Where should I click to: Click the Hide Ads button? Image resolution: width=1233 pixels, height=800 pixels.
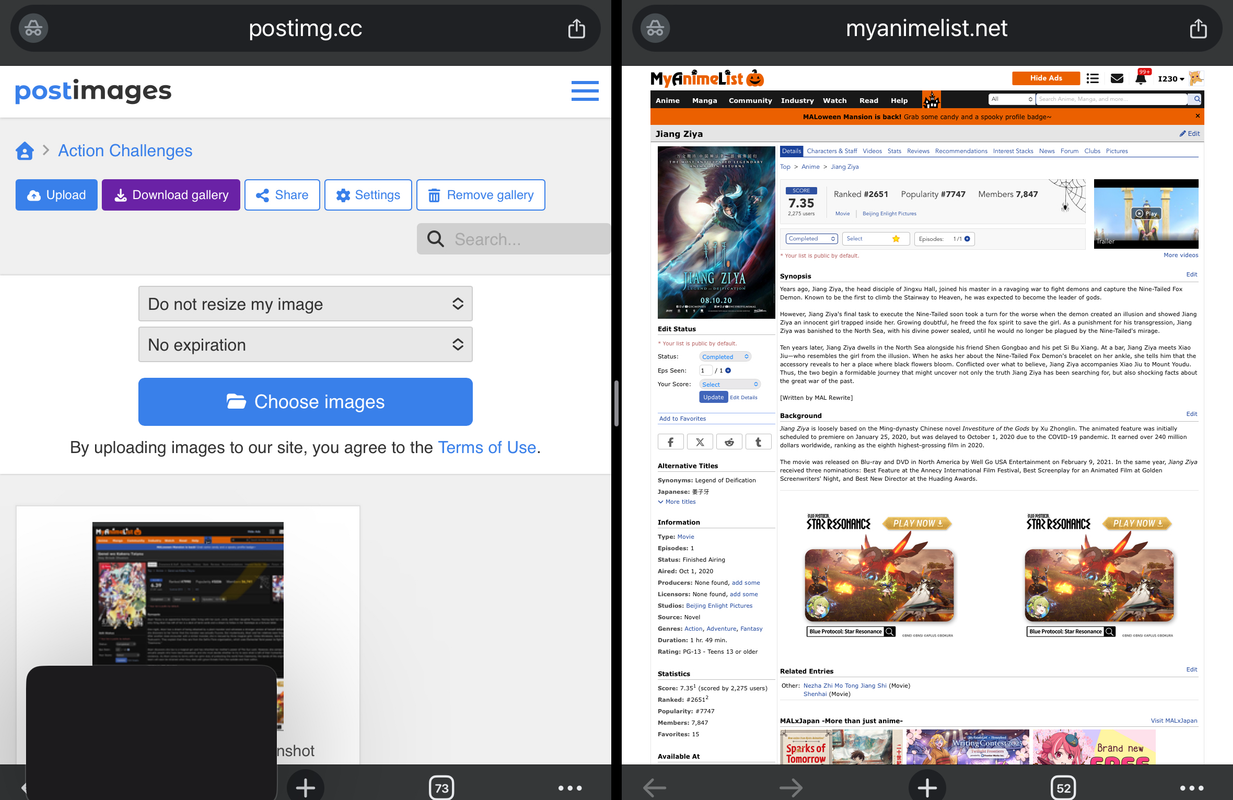1046,78
